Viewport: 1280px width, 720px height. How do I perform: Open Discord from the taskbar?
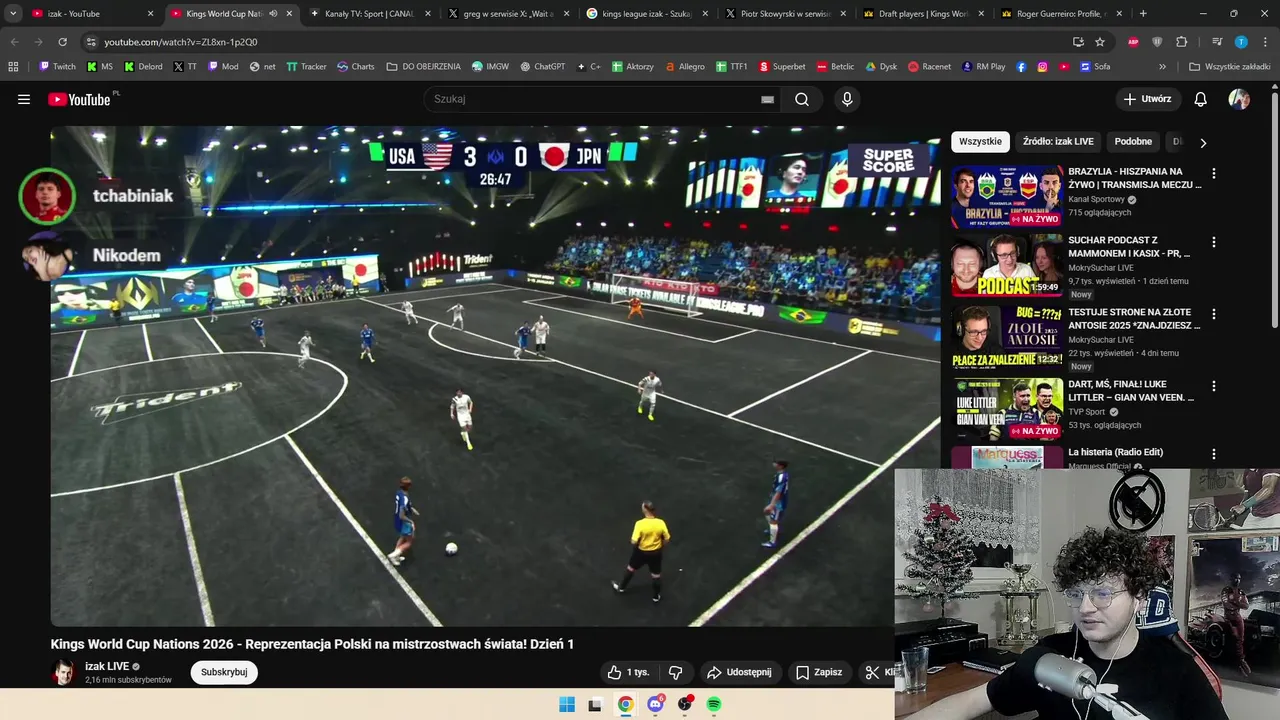(655, 704)
